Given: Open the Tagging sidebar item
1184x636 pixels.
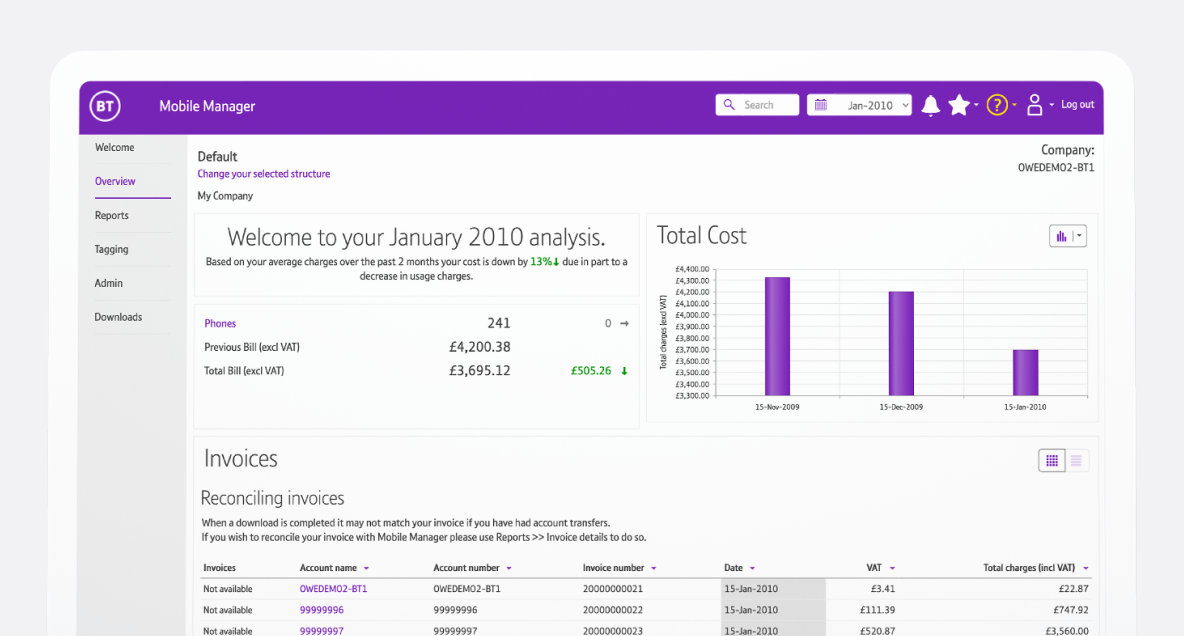Looking at the screenshot, I should point(112,249).
